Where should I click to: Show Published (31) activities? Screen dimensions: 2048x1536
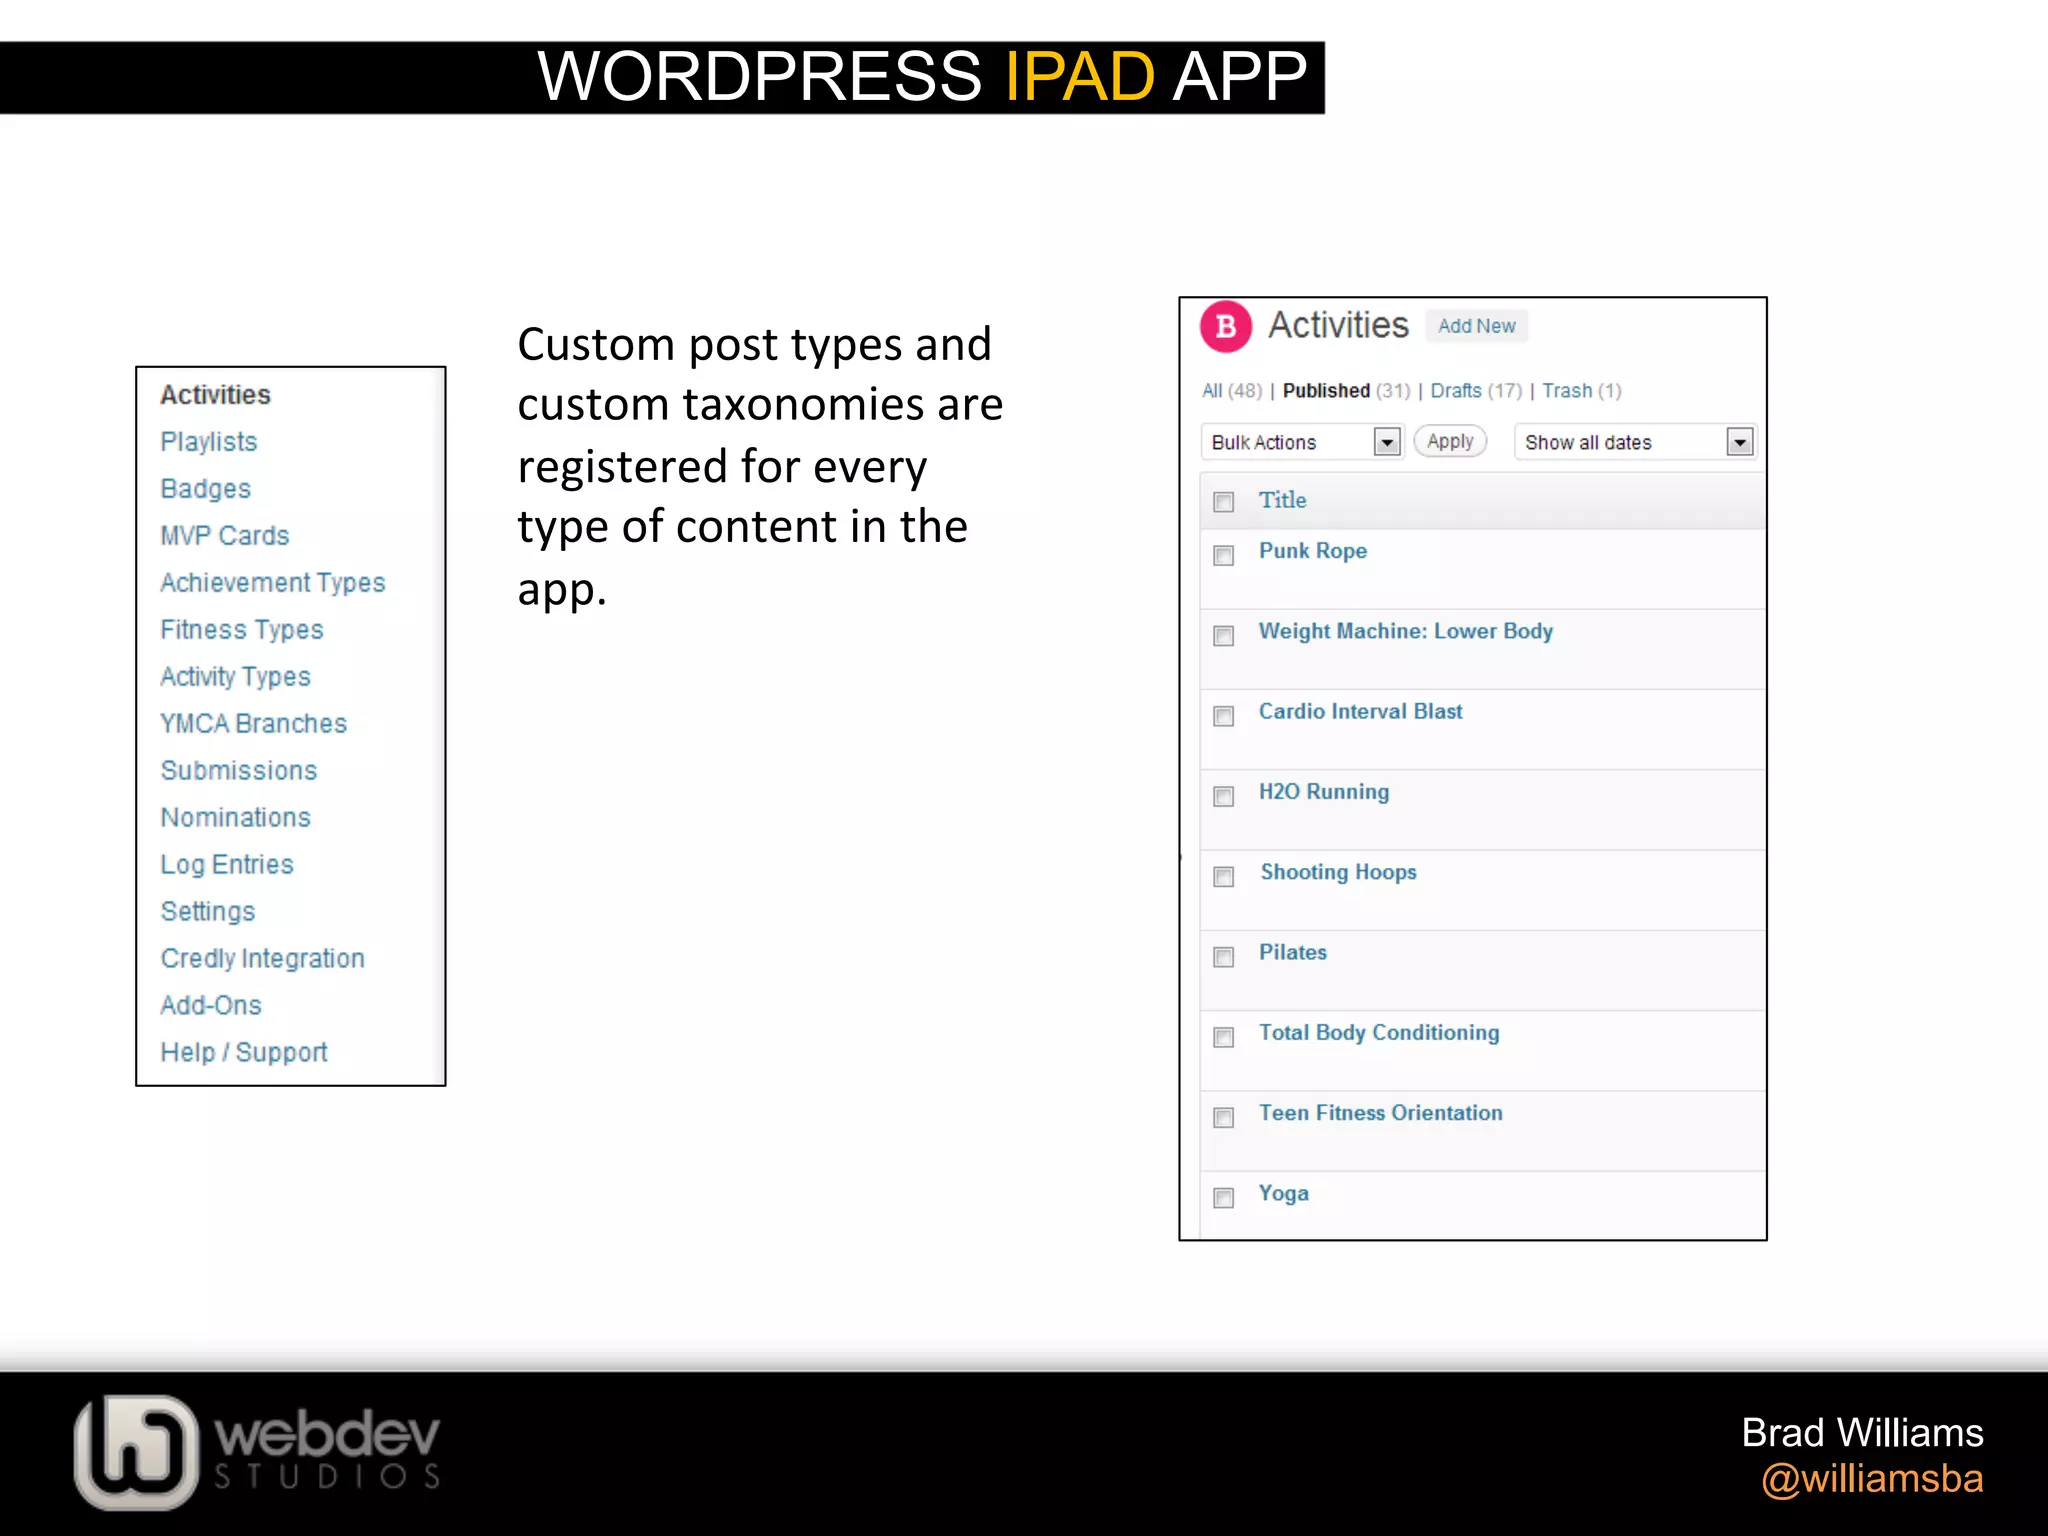[x=1346, y=391]
